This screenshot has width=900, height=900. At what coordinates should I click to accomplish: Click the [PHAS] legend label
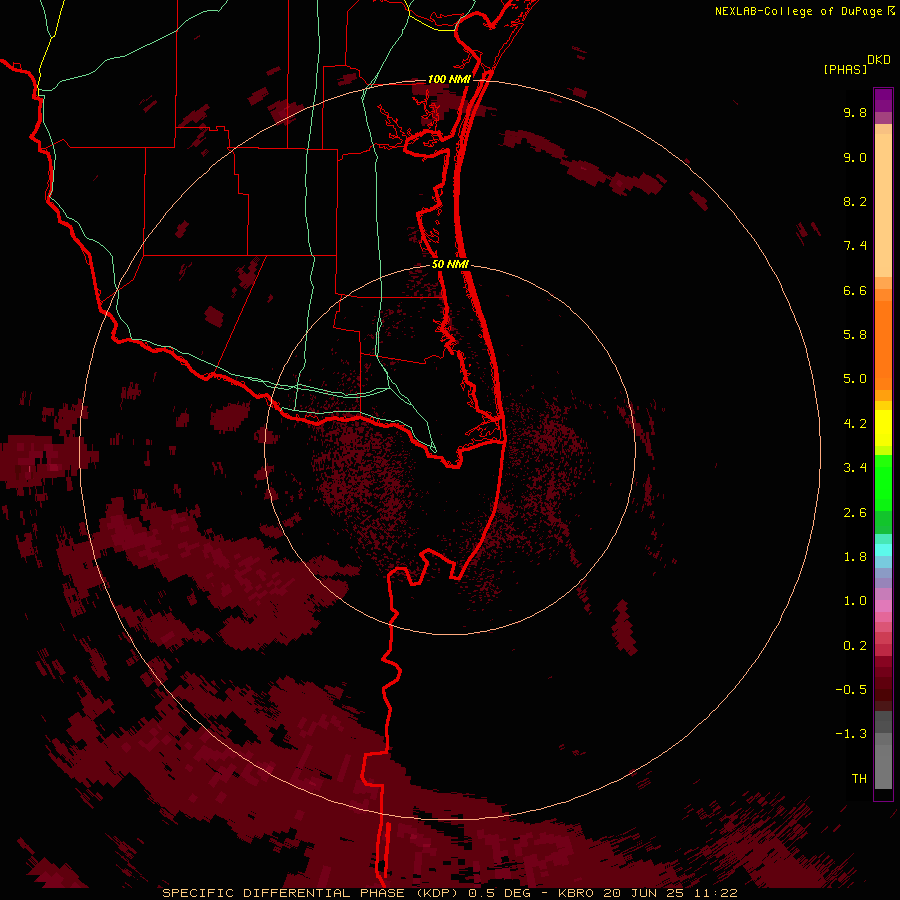coord(845,69)
